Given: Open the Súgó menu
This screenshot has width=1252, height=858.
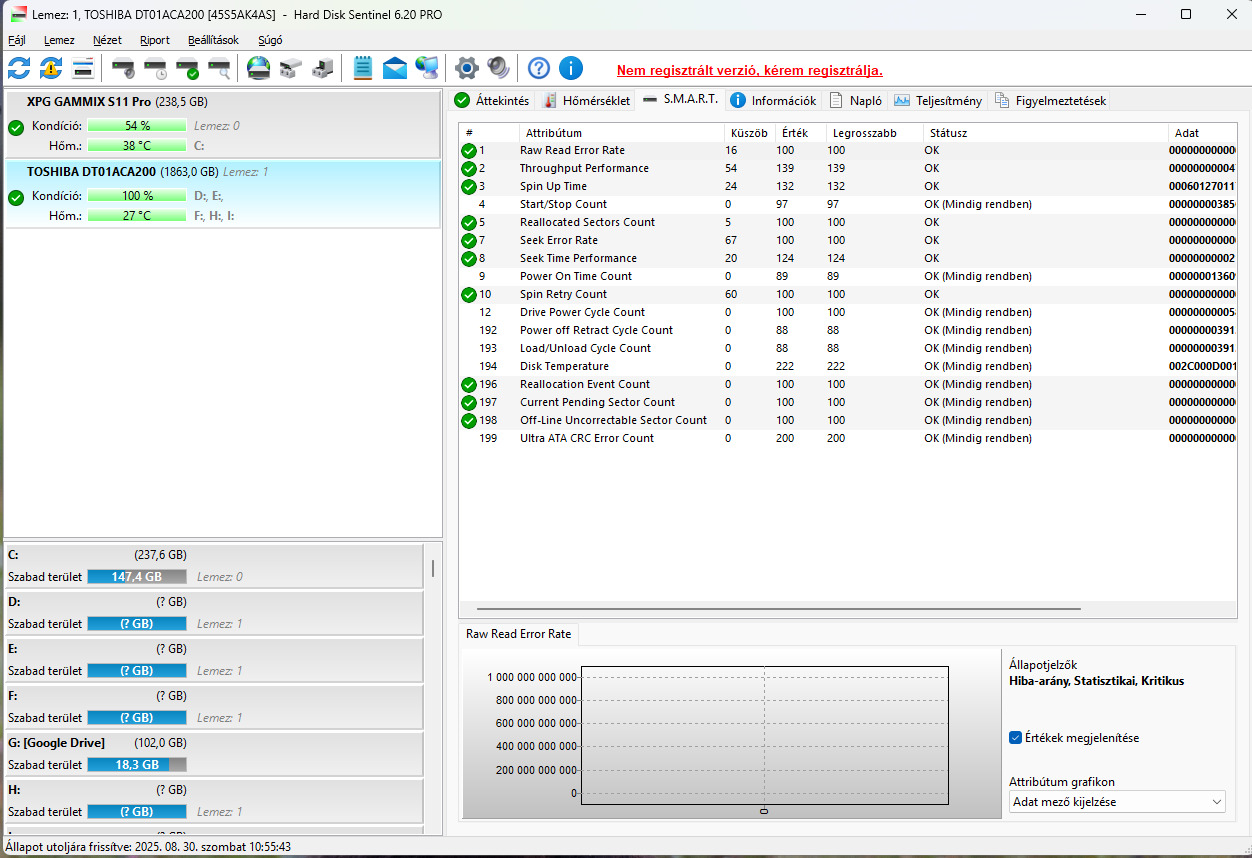Looking at the screenshot, I should [x=270, y=40].
